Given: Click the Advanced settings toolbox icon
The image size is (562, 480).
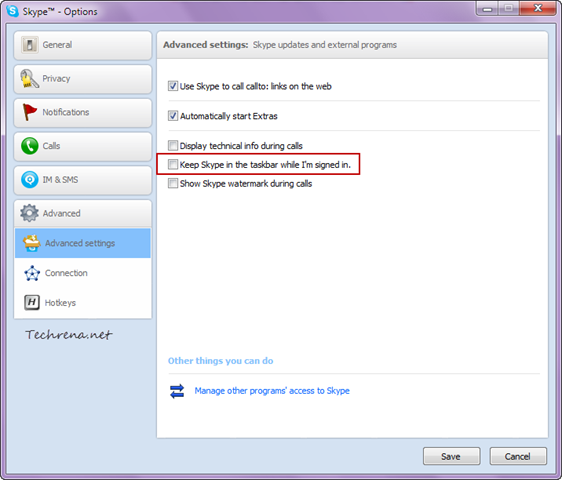Looking at the screenshot, I should 32,243.
